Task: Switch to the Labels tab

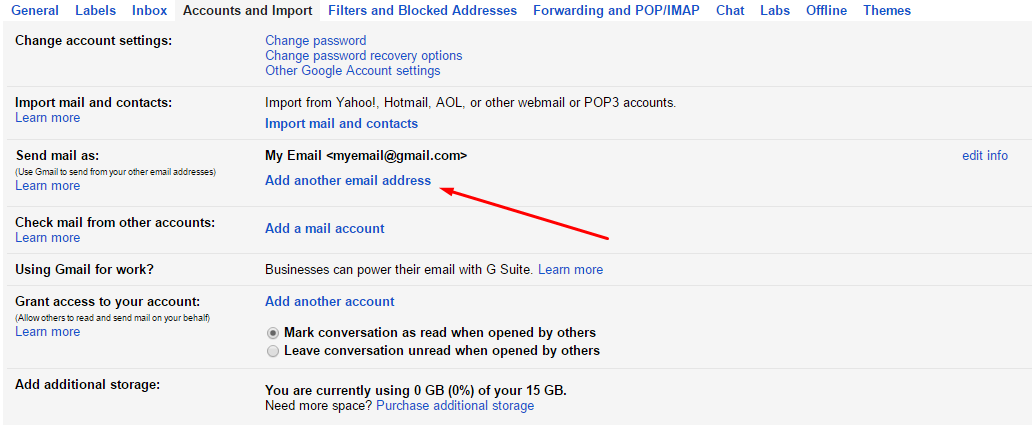Action: pos(95,11)
